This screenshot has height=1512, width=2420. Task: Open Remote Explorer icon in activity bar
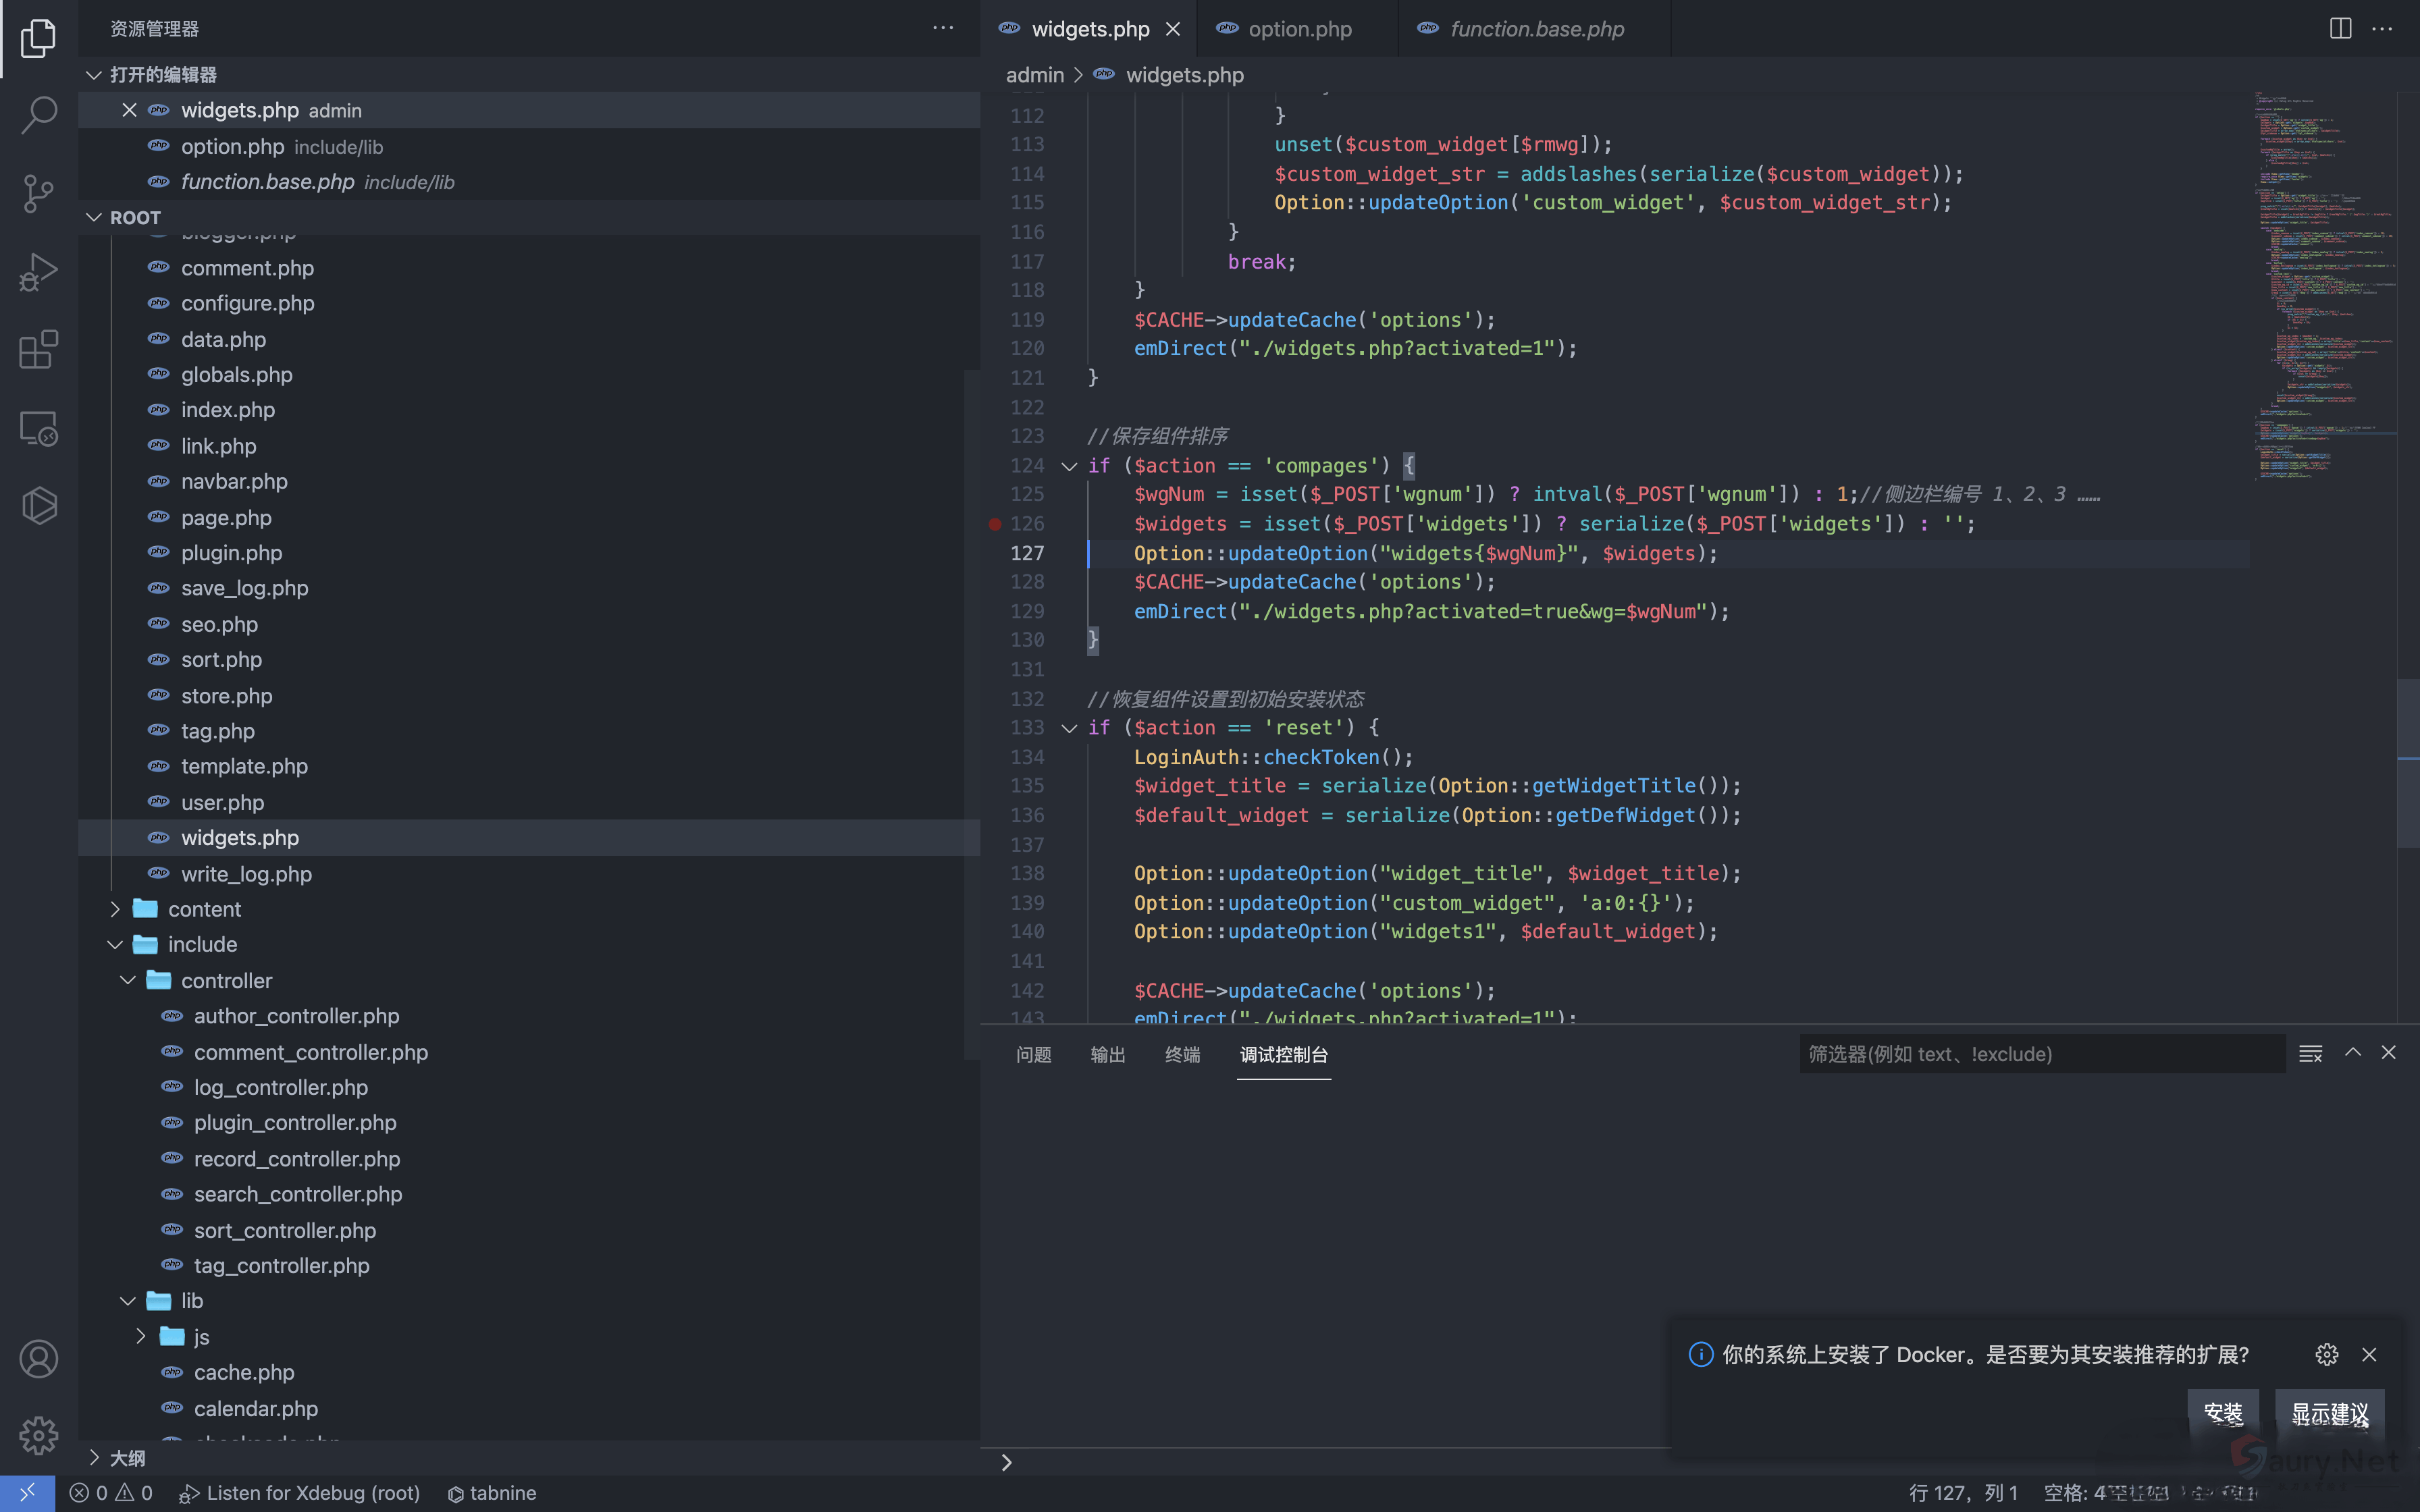click(x=38, y=428)
